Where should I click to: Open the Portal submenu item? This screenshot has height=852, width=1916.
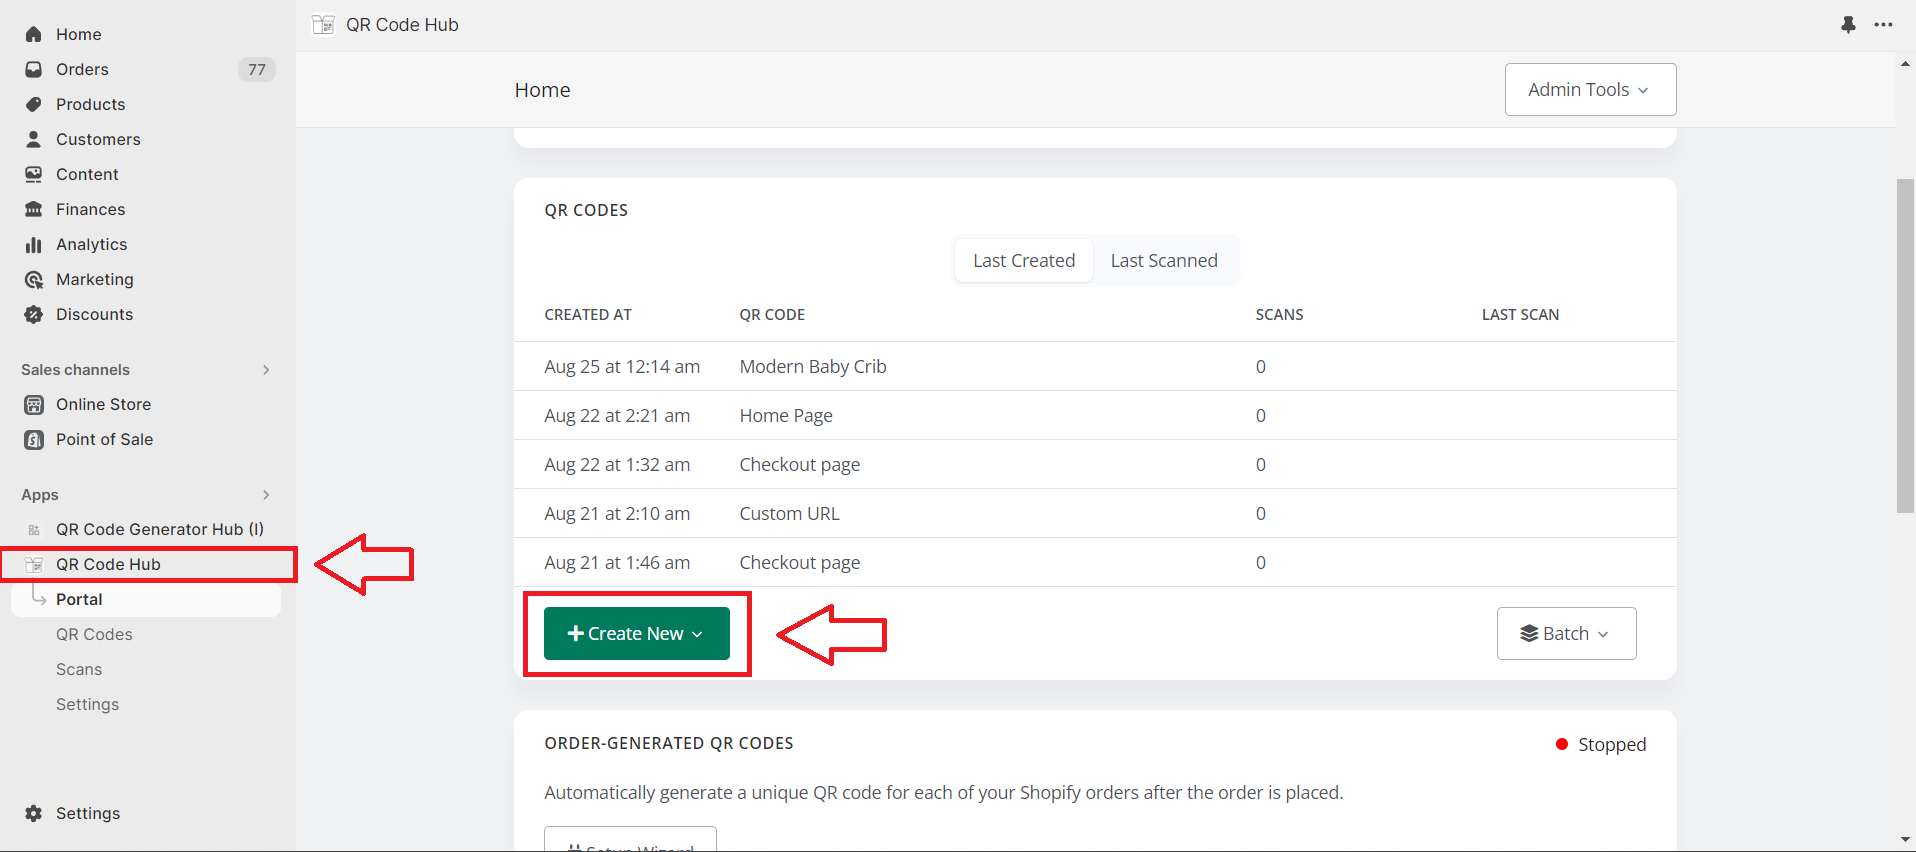click(146, 599)
